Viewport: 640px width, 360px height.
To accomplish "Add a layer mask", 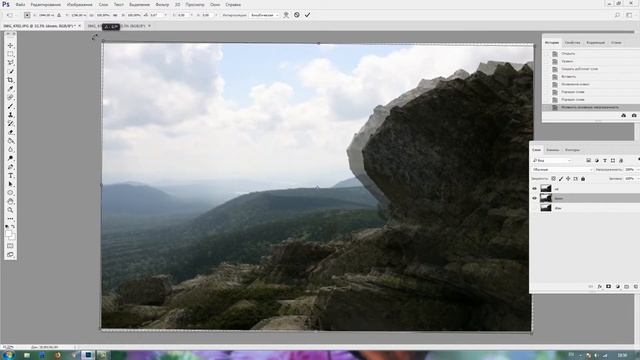I will 609,287.
